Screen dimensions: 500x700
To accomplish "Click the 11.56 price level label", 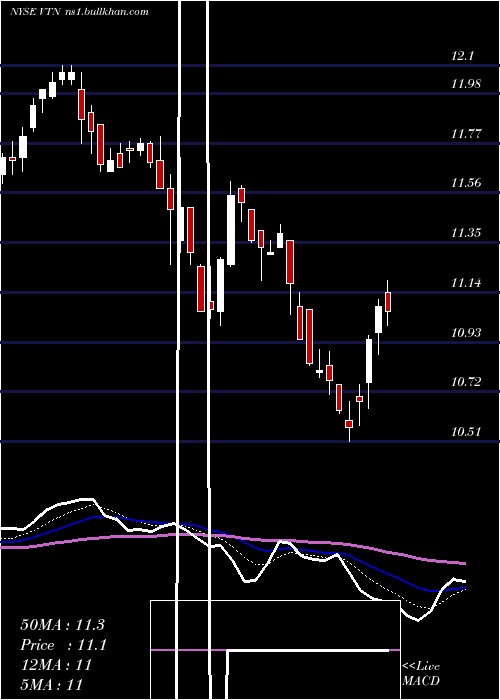I will 466,183.
